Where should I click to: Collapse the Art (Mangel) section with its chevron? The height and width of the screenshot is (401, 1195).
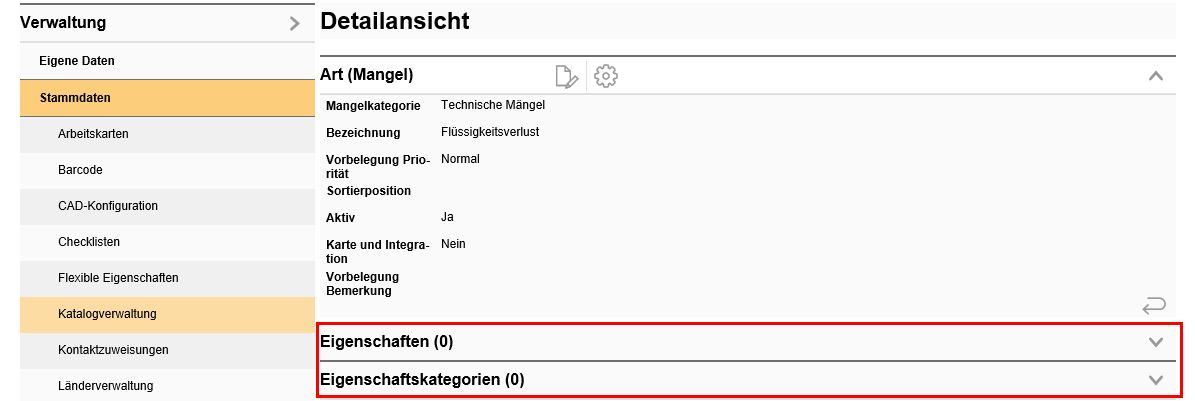1155,76
